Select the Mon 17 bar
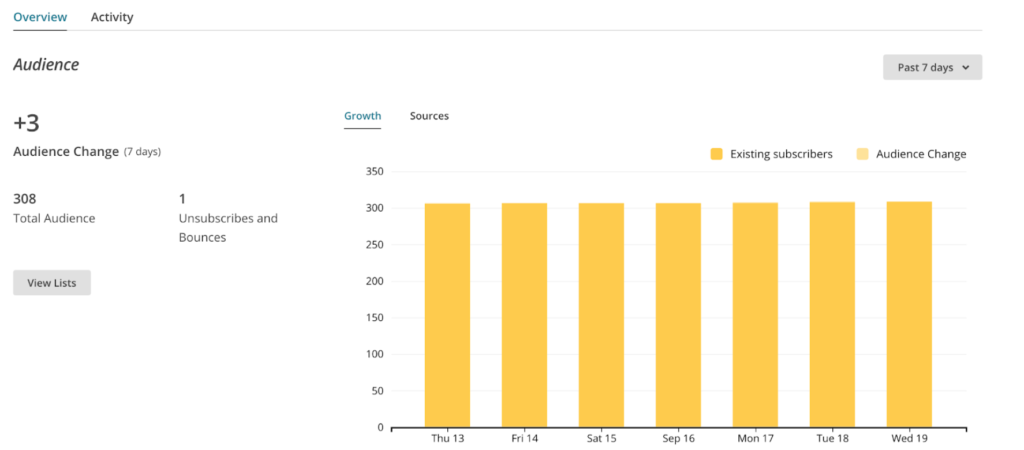Image resolution: width=1024 pixels, height=450 pixels. [755, 315]
